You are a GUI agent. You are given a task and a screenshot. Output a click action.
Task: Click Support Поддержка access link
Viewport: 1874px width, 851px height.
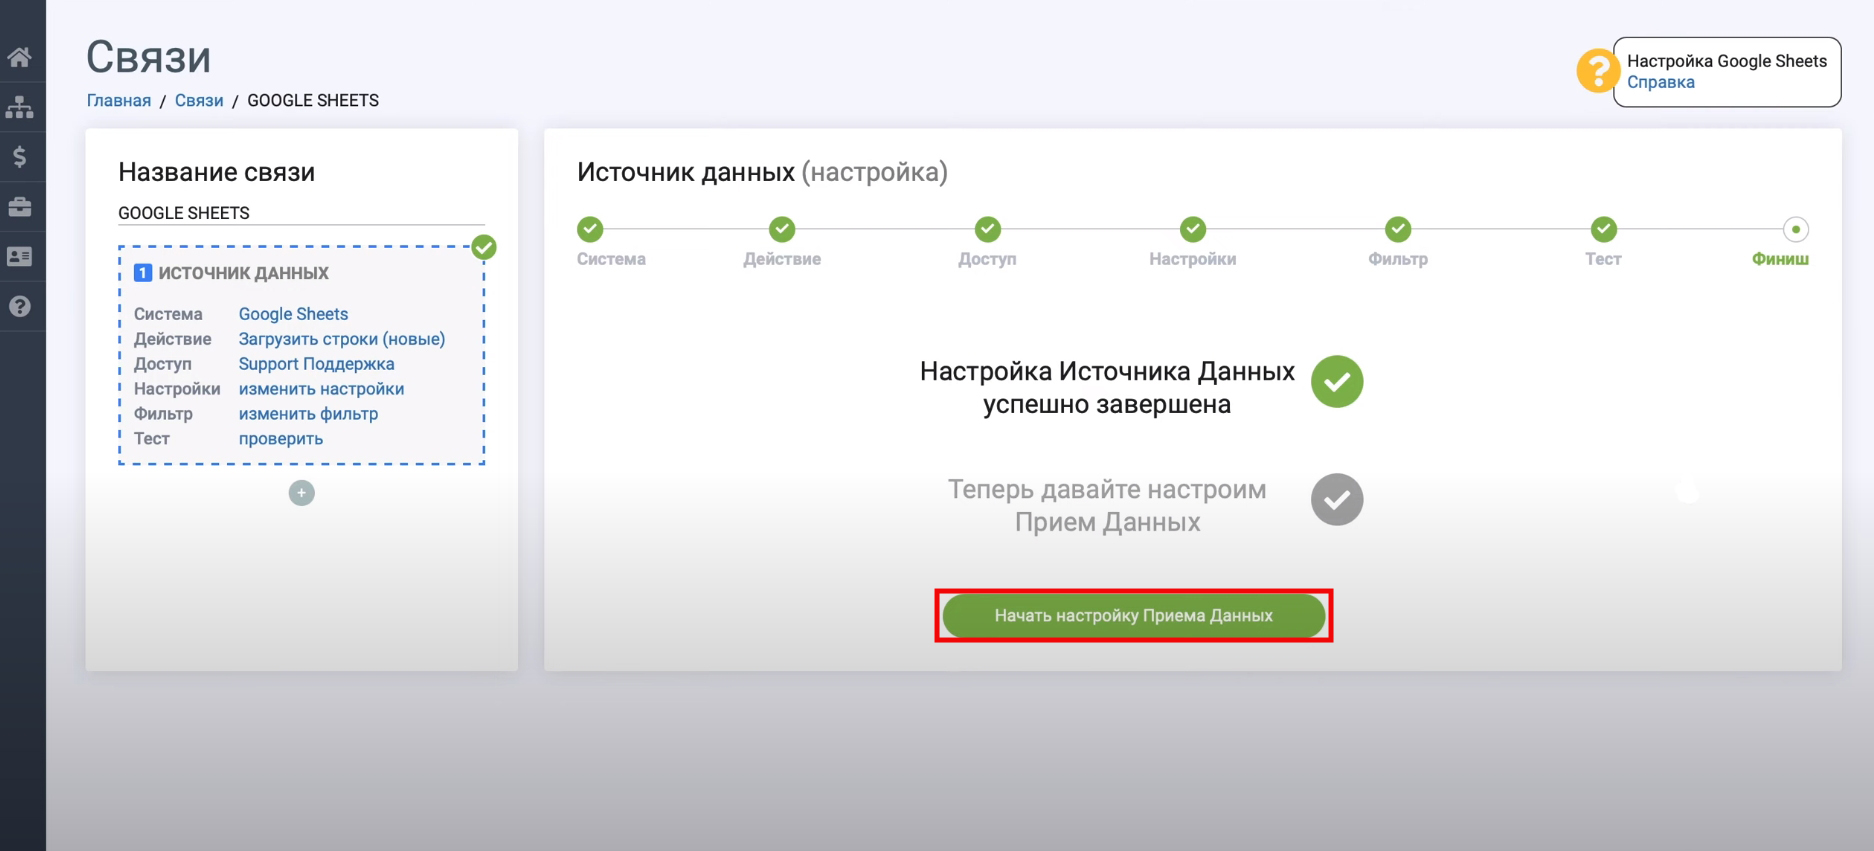[316, 364]
